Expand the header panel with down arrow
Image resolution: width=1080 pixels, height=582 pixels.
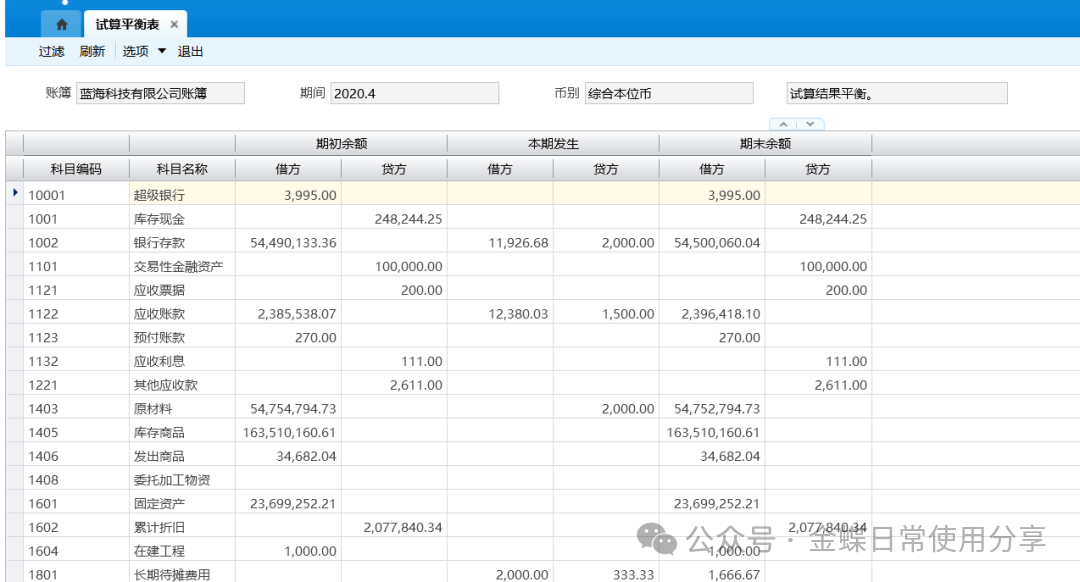[x=809, y=125]
